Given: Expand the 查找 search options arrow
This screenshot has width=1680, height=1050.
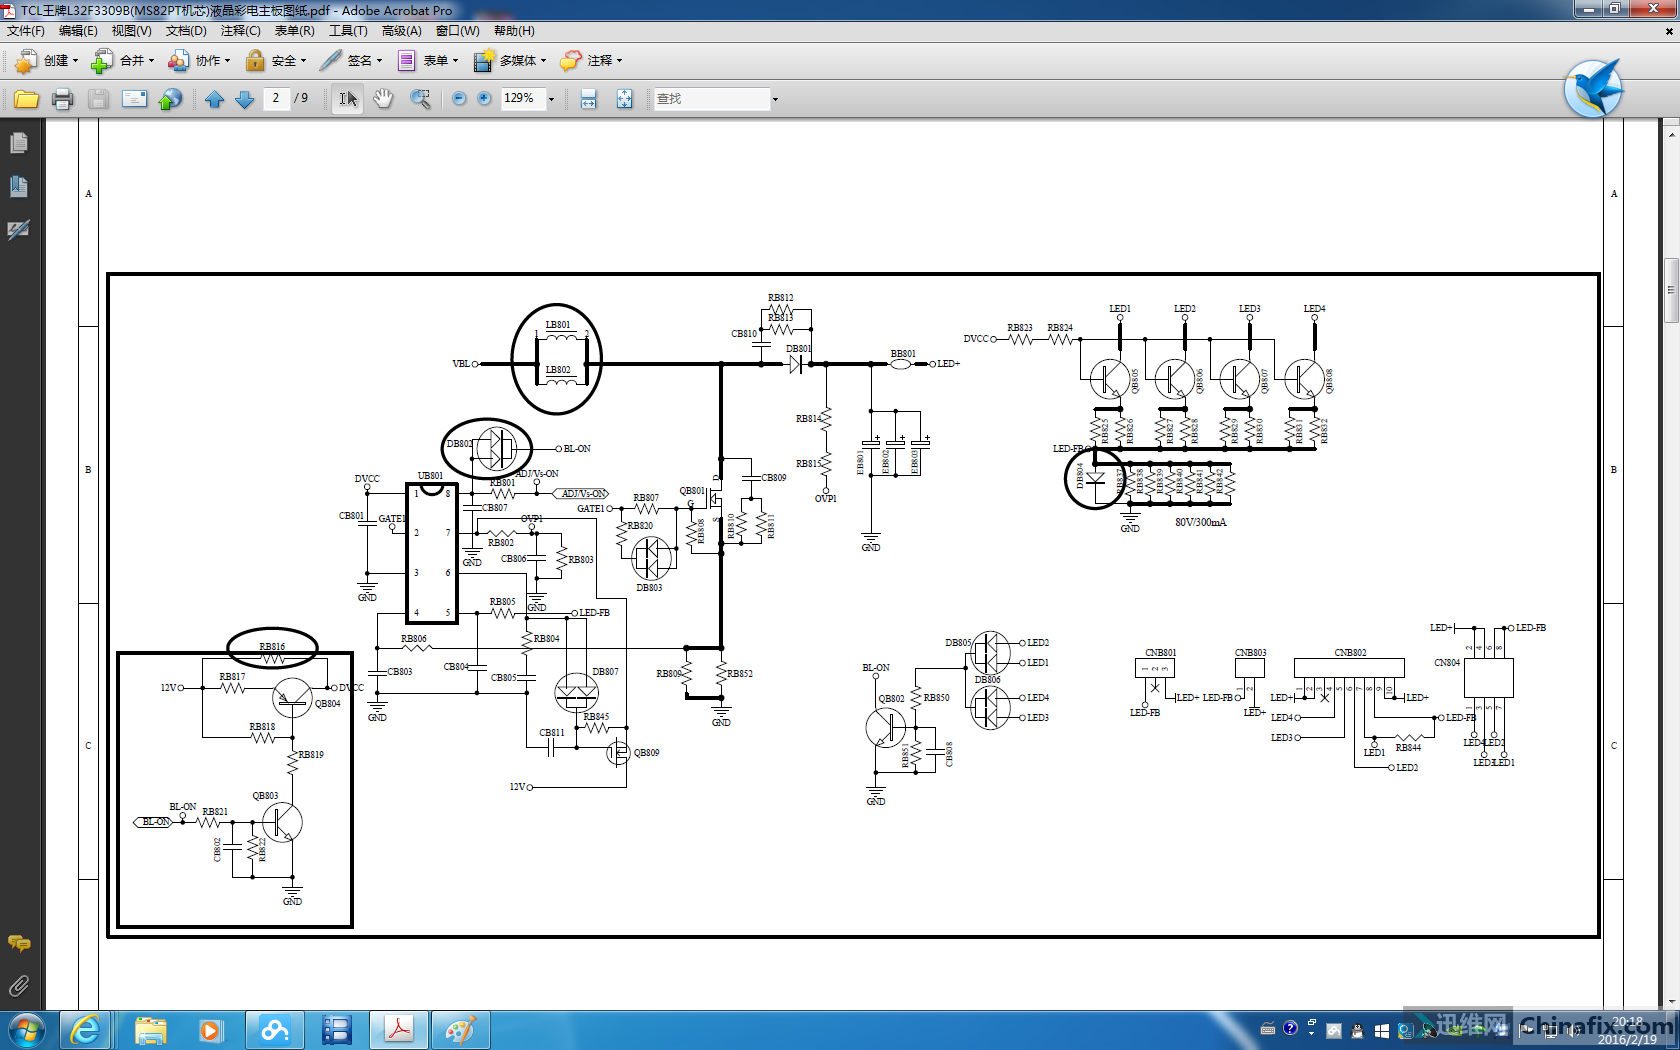Looking at the screenshot, I should pos(775,99).
